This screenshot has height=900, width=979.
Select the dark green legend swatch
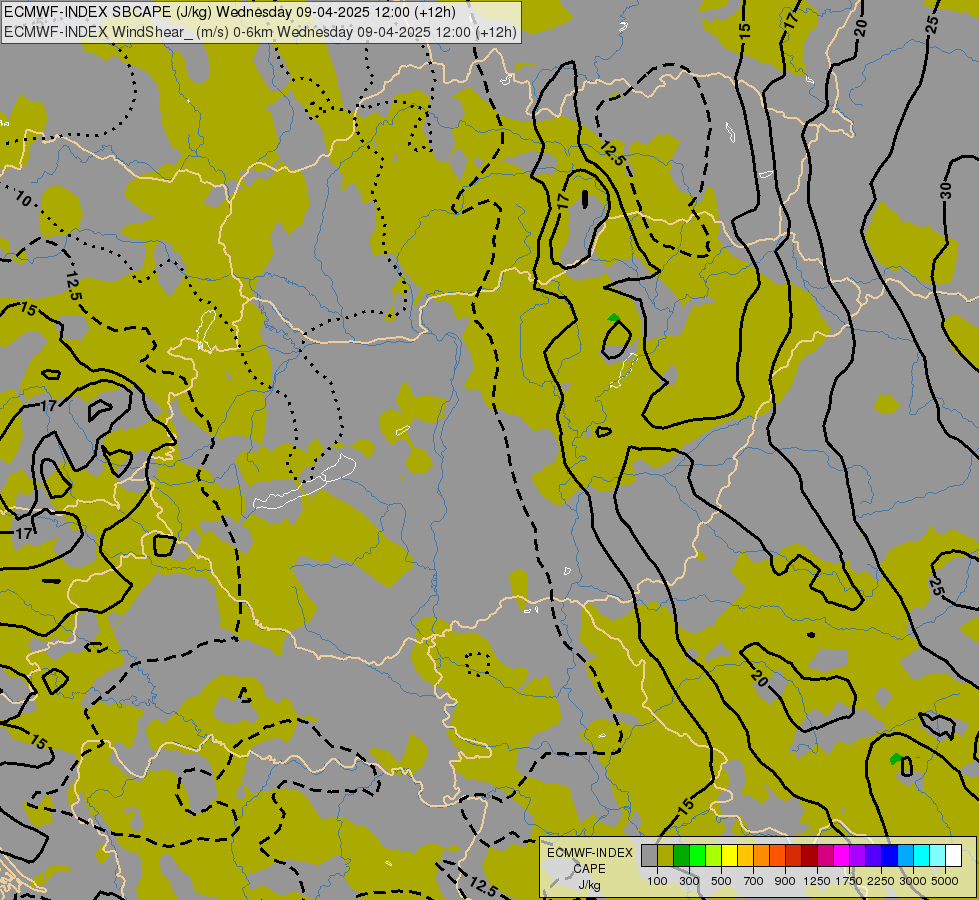tap(681, 856)
